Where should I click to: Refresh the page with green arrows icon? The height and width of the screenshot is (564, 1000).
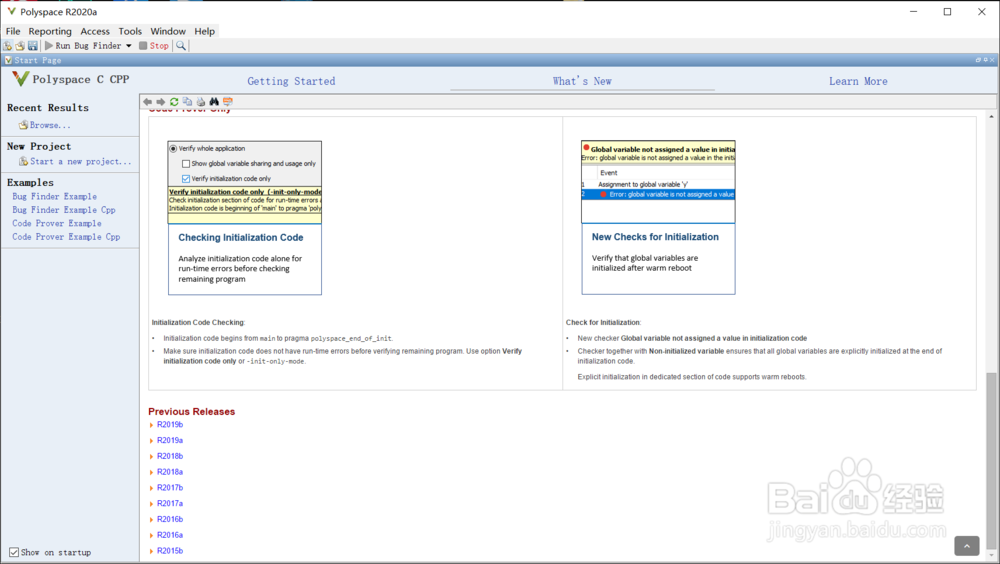[x=174, y=101]
